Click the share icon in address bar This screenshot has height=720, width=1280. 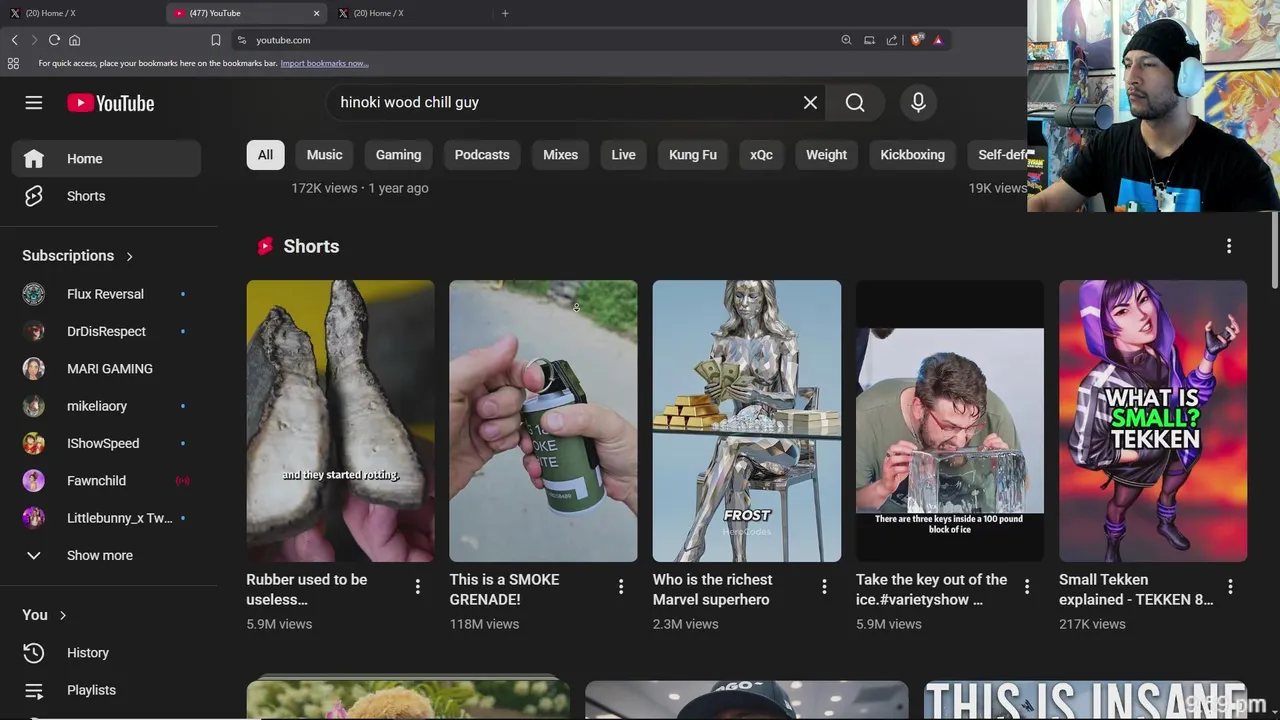[x=892, y=40]
